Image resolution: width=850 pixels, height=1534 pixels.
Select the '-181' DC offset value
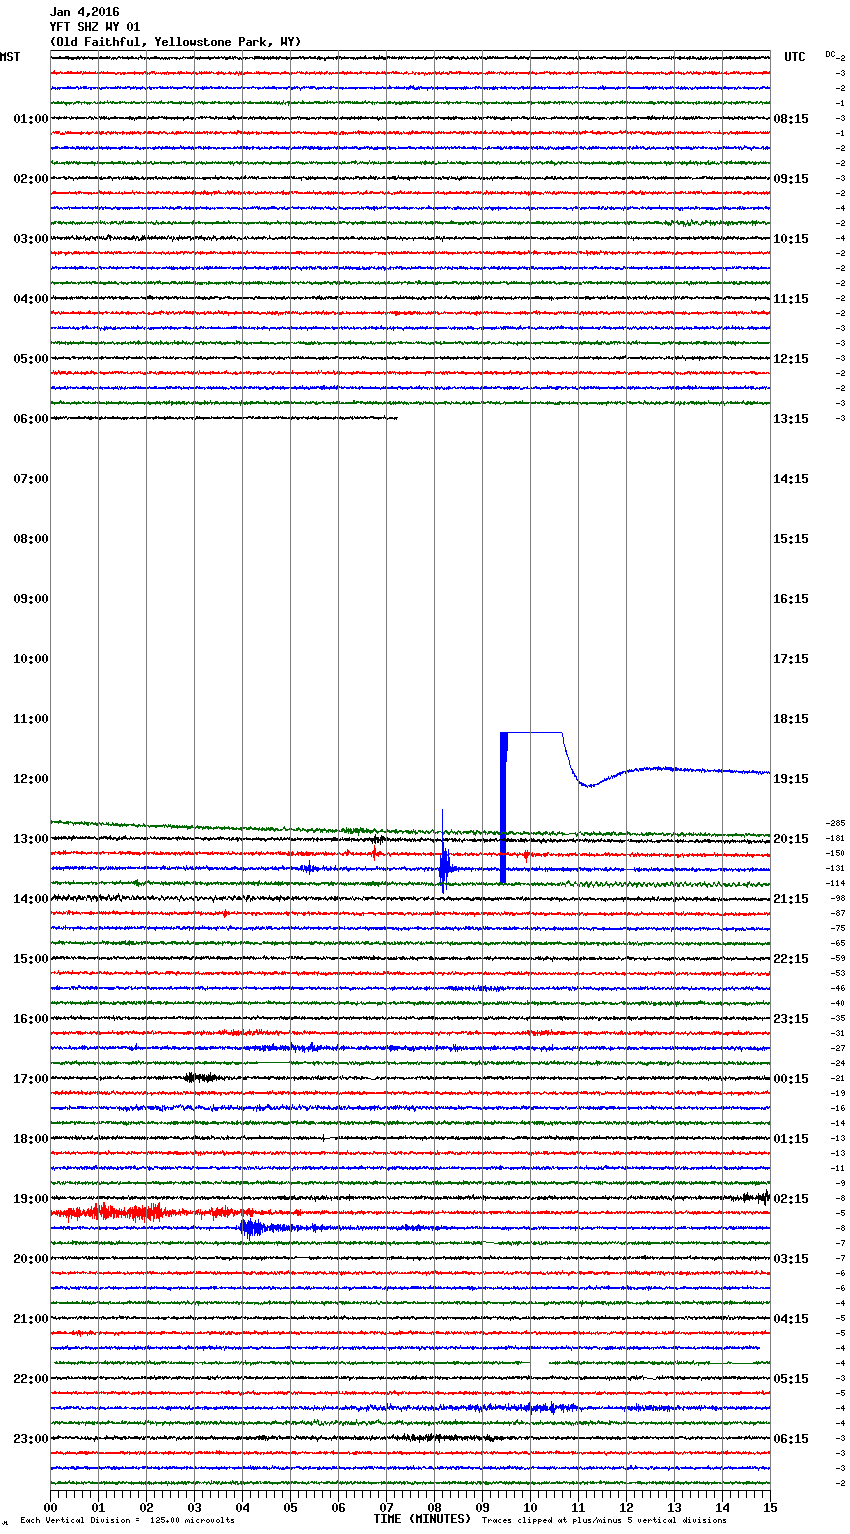(835, 838)
